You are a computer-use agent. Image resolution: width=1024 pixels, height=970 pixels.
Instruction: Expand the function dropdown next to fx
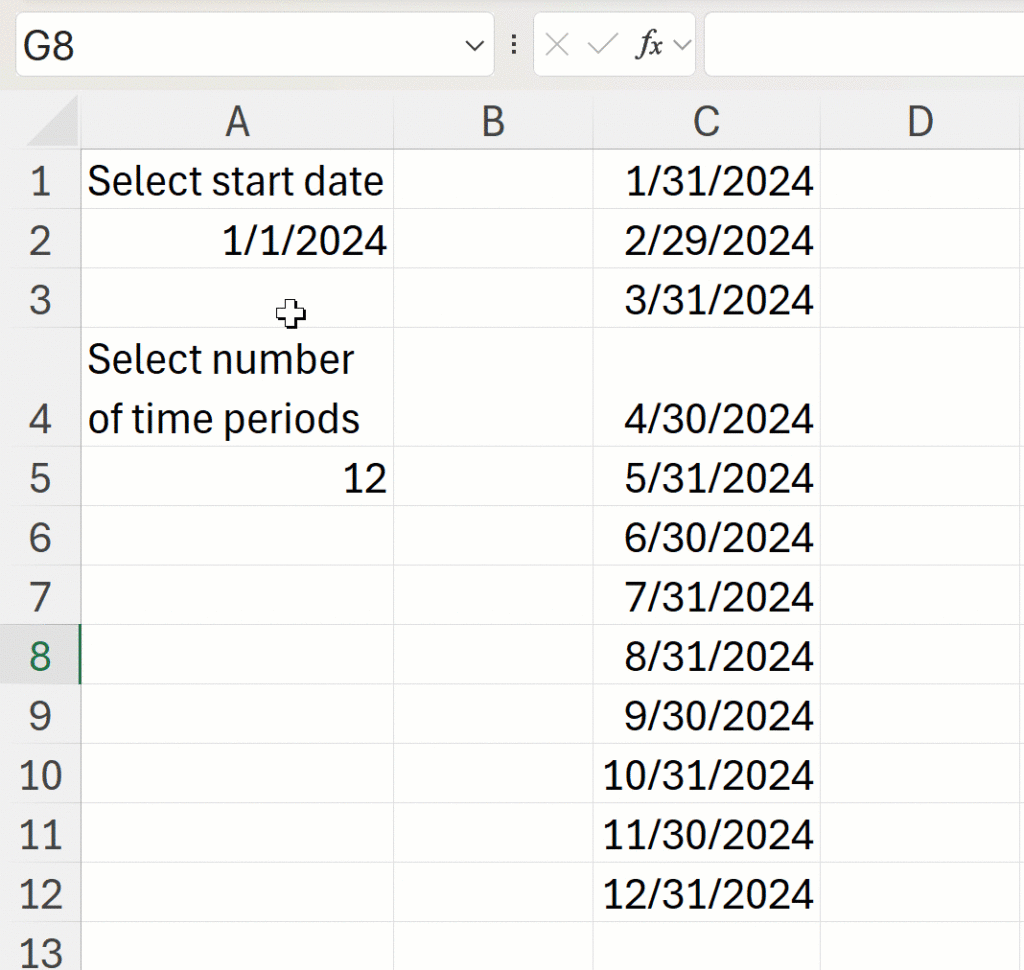pyautogui.click(x=683, y=45)
